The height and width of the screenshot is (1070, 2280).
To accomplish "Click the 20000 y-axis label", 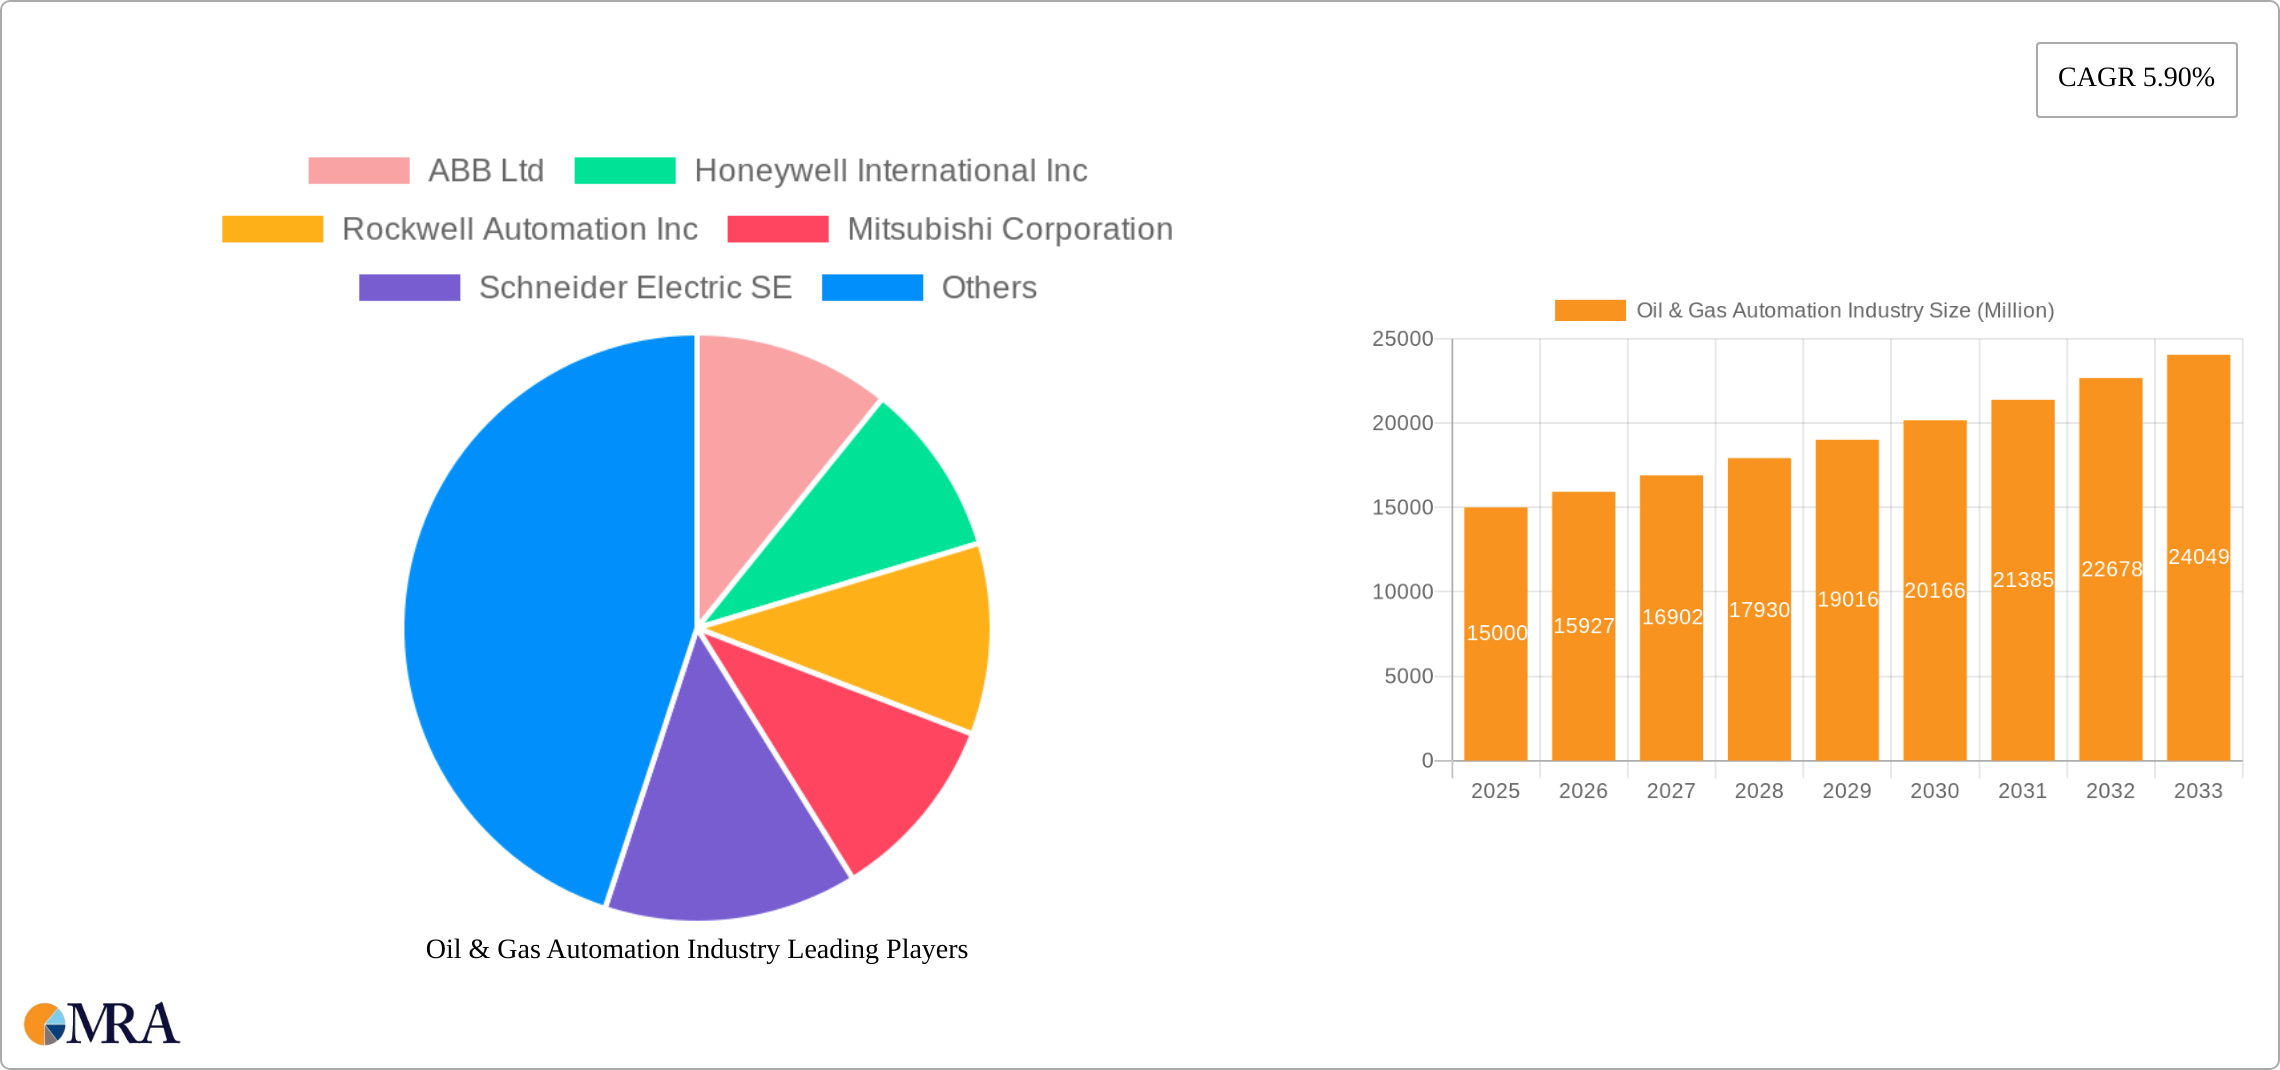I will point(1403,423).
